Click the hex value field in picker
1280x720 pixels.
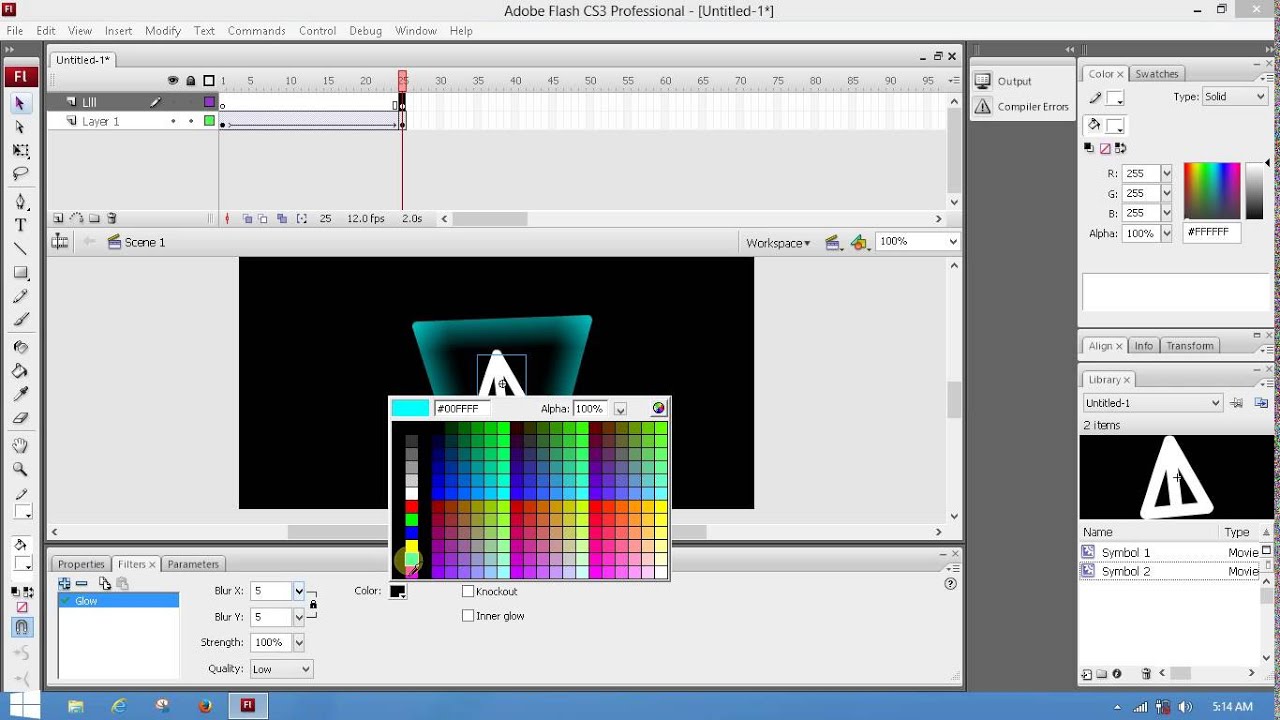click(462, 409)
